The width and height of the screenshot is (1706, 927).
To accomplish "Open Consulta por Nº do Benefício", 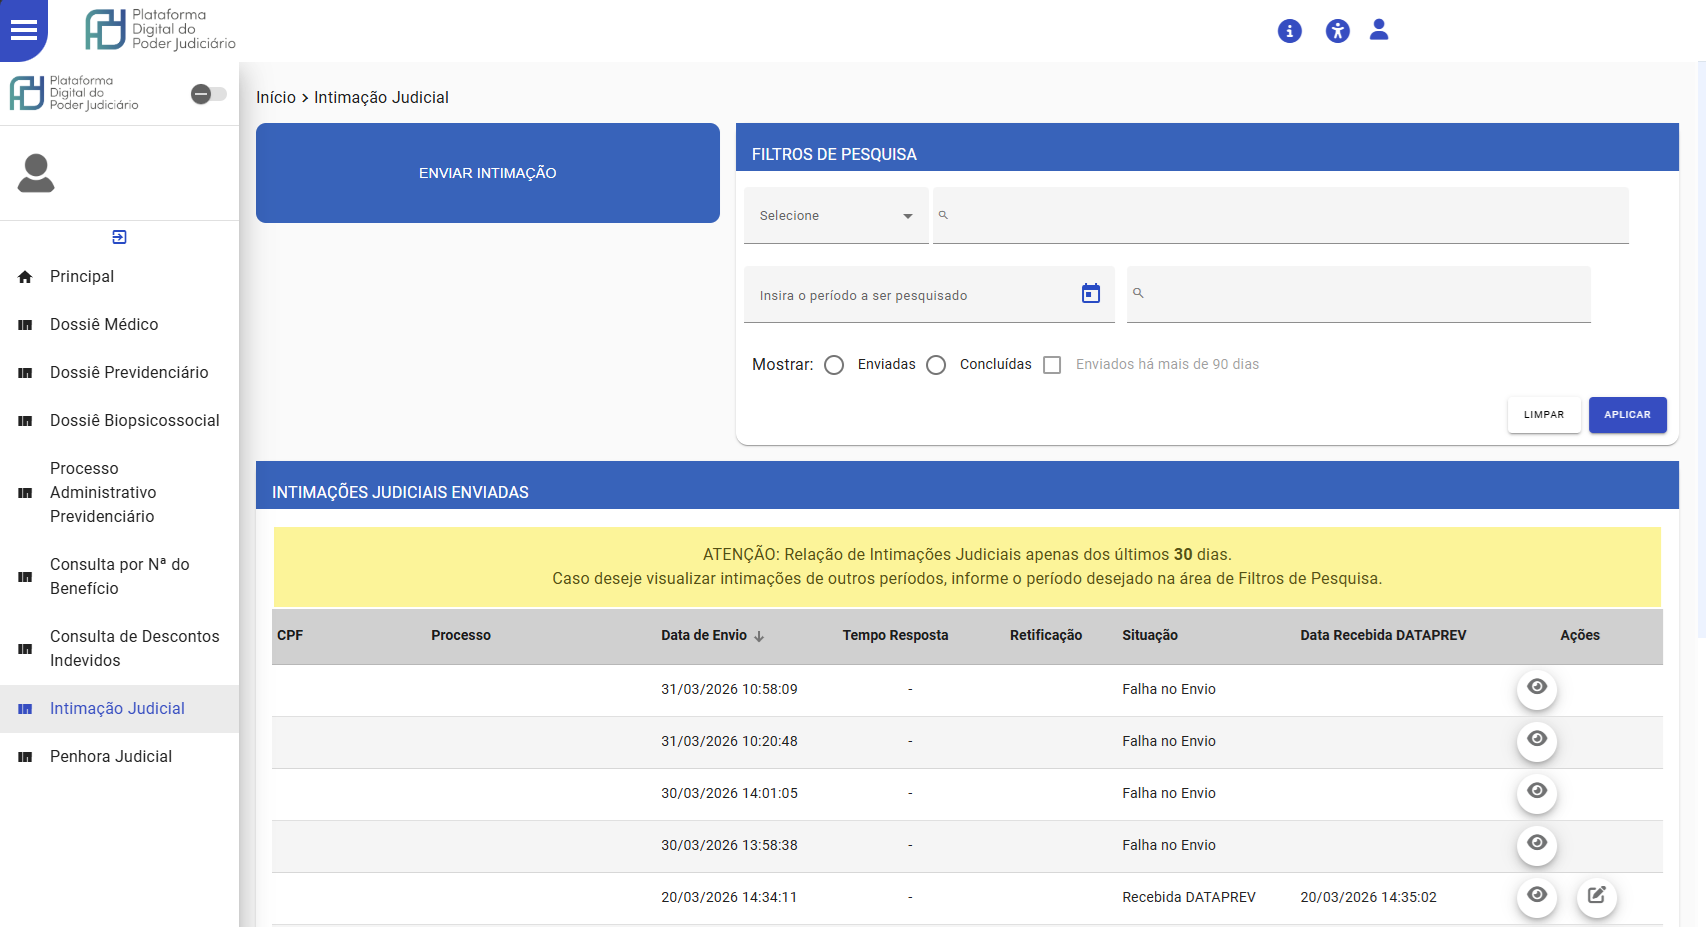I will (119, 577).
